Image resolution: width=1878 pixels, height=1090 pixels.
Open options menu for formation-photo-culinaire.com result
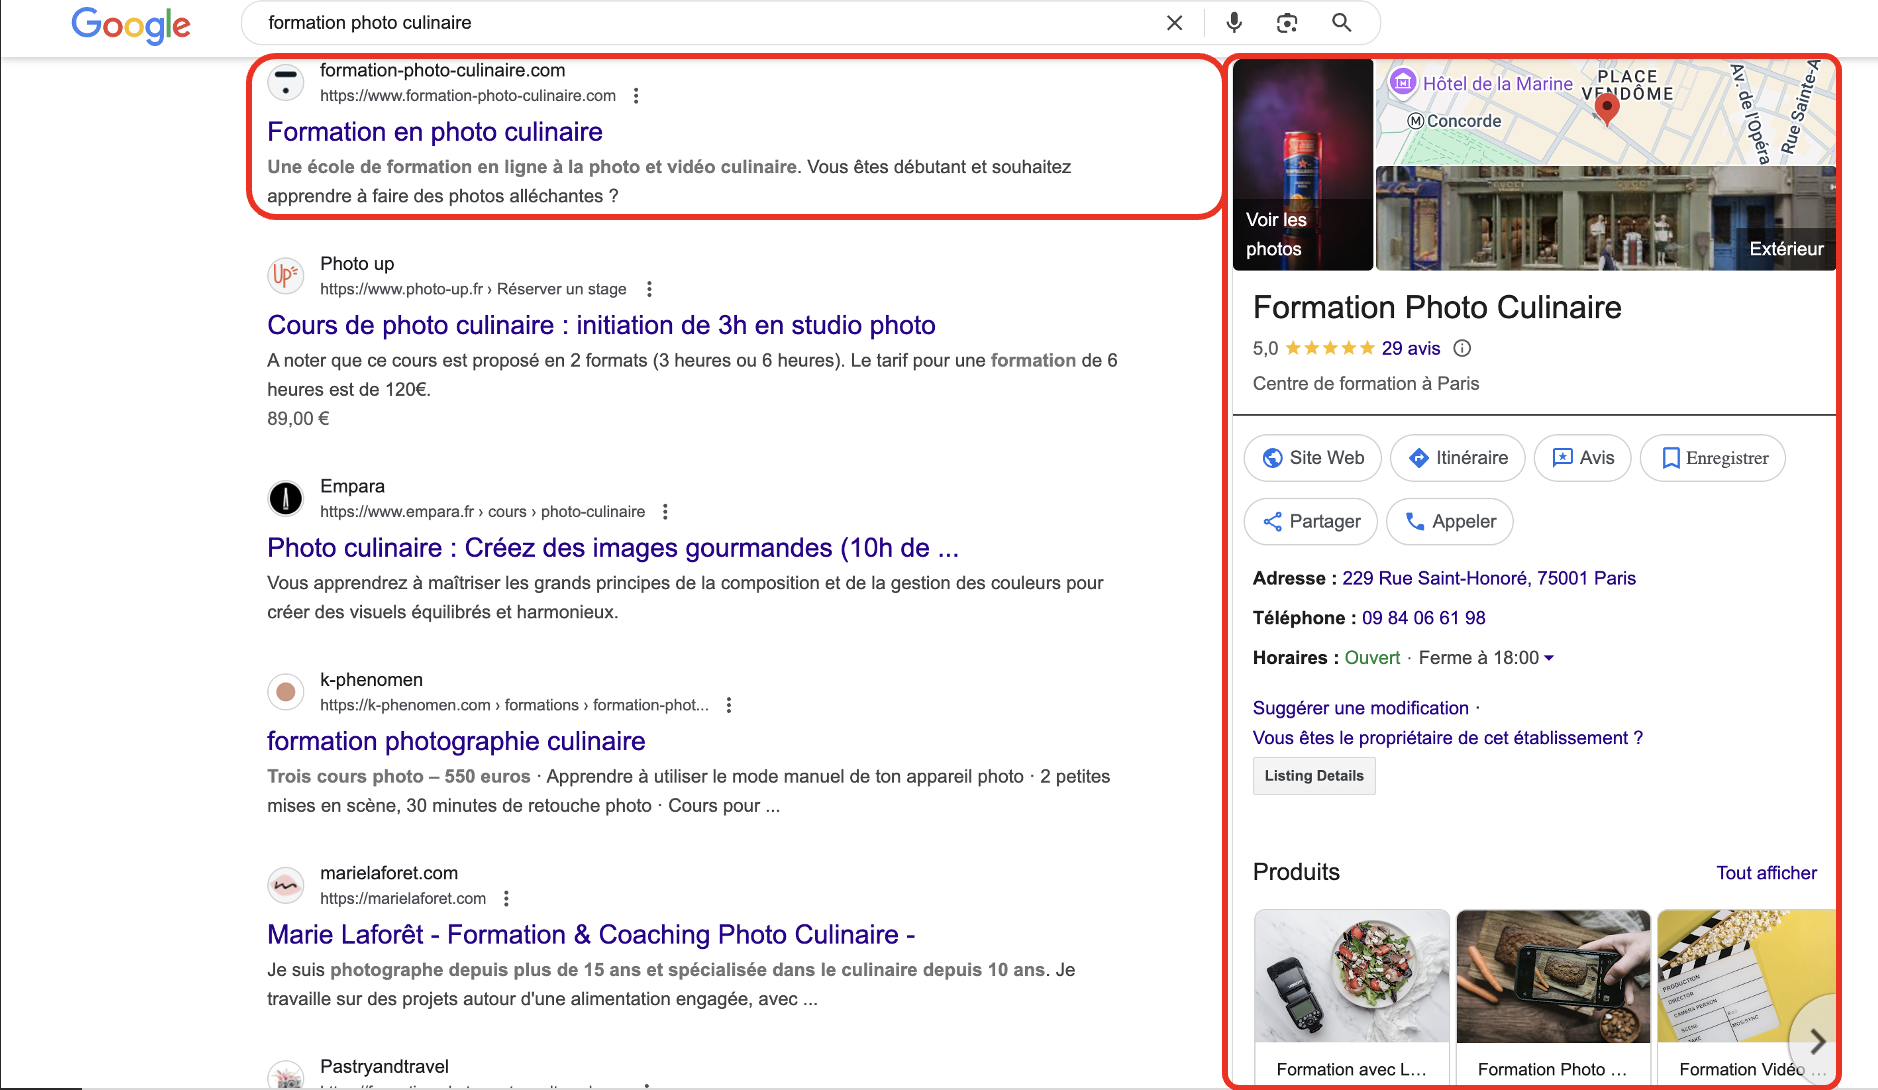tap(636, 96)
